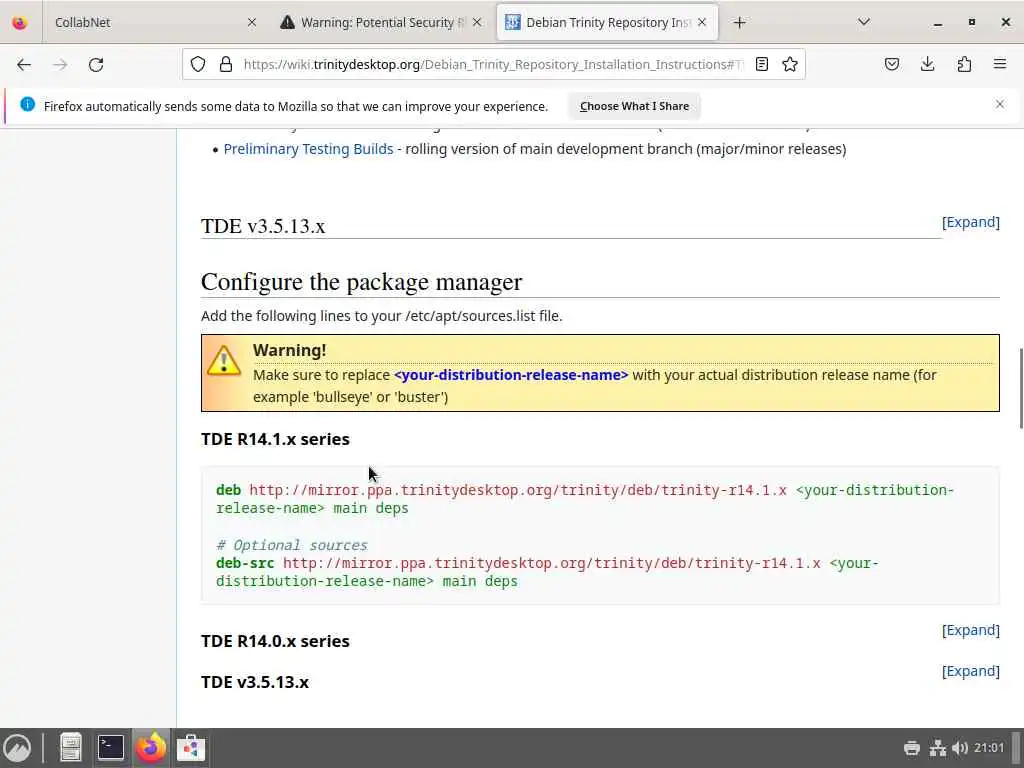The width and height of the screenshot is (1024, 768).
Task: Click the Configure the package manager heading
Action: [361, 282]
